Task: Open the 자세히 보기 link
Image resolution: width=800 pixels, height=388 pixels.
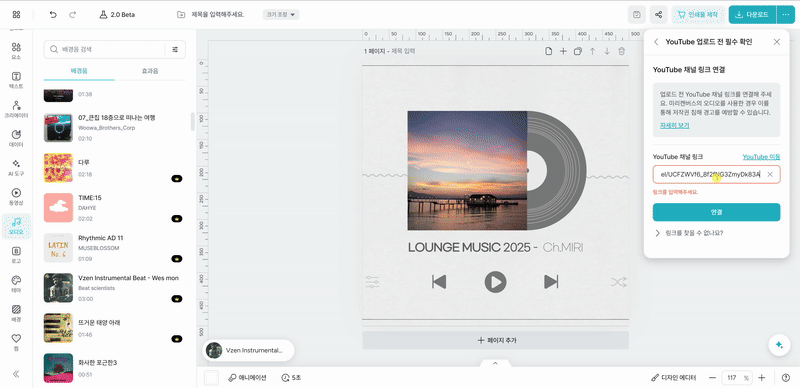Action: tap(674, 125)
